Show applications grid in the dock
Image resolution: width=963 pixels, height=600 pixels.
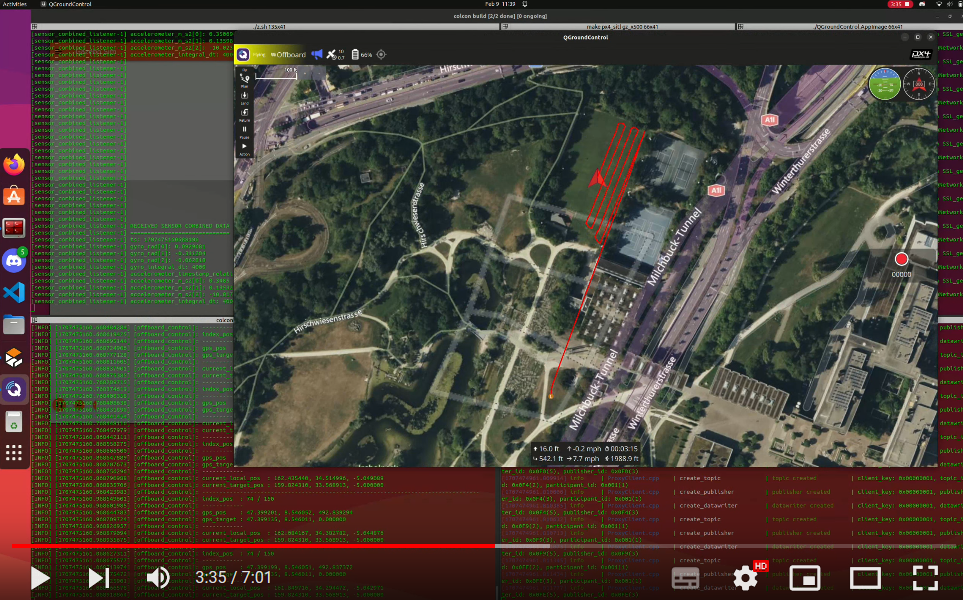[x=14, y=454]
